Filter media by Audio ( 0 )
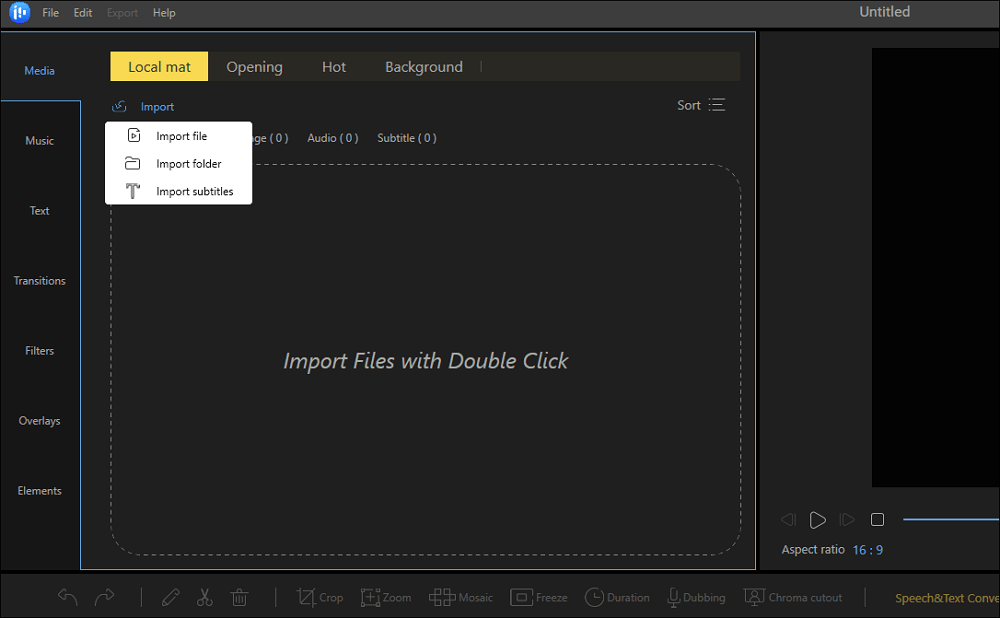 [332, 138]
